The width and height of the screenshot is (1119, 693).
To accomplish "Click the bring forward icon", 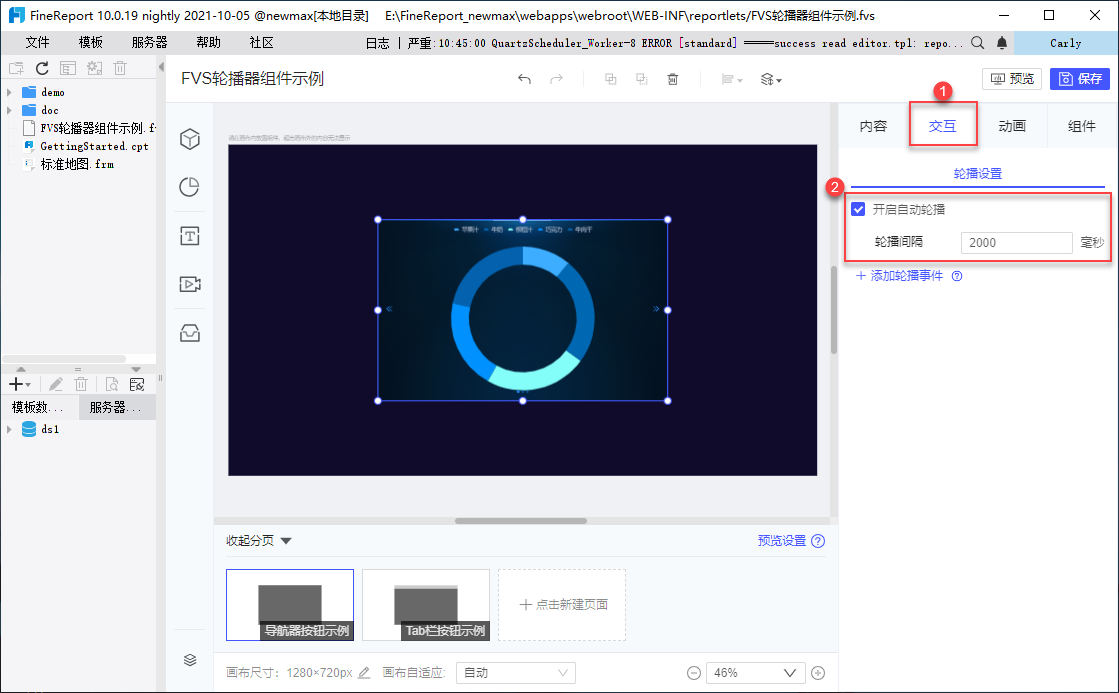I will 610,79.
